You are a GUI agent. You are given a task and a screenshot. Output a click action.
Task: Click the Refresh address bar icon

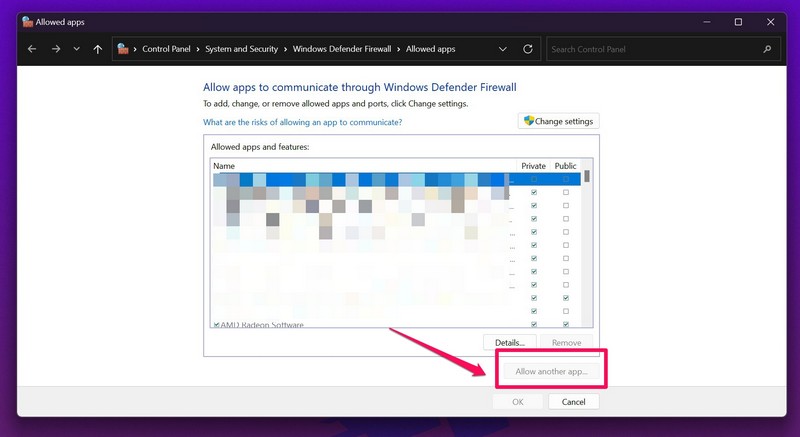[528, 48]
